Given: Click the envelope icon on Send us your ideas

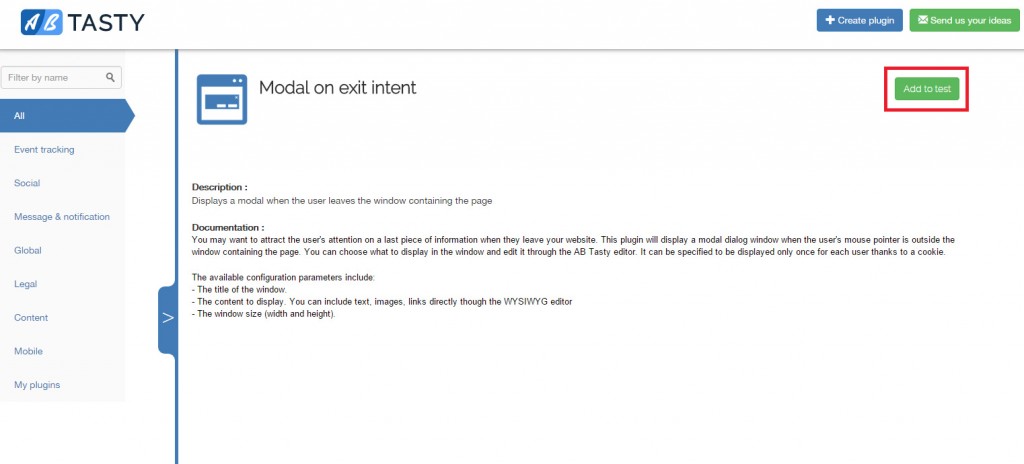Looking at the screenshot, I should (923, 20).
